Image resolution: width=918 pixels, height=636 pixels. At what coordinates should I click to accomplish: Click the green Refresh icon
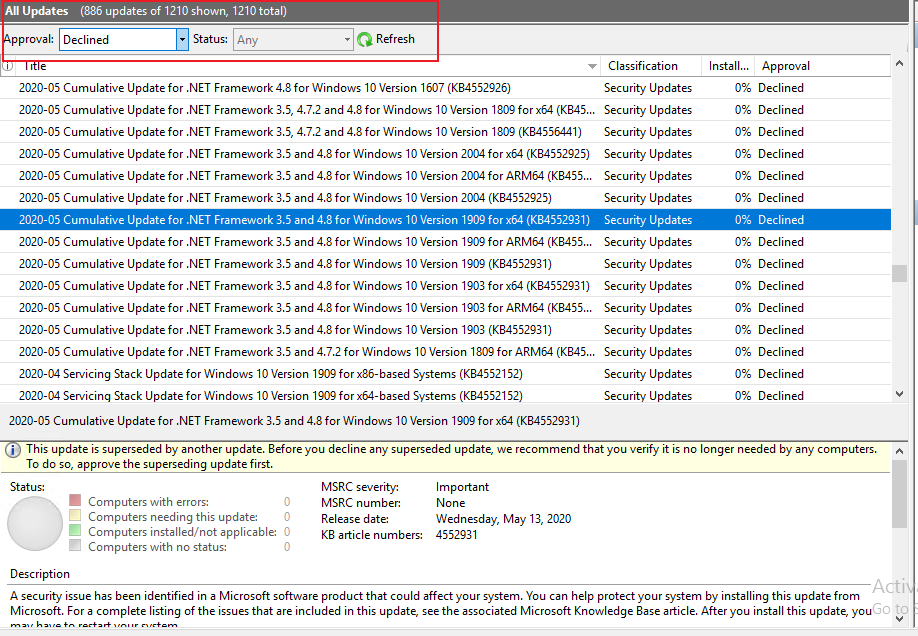pos(365,39)
